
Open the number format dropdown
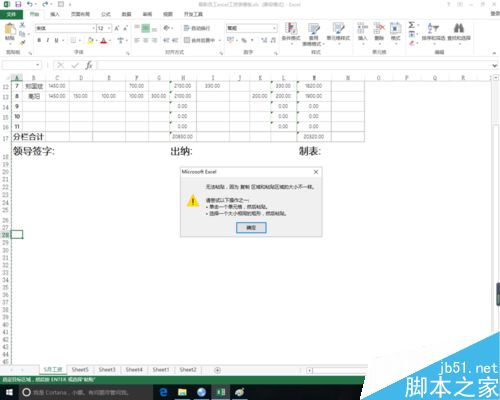(274, 28)
